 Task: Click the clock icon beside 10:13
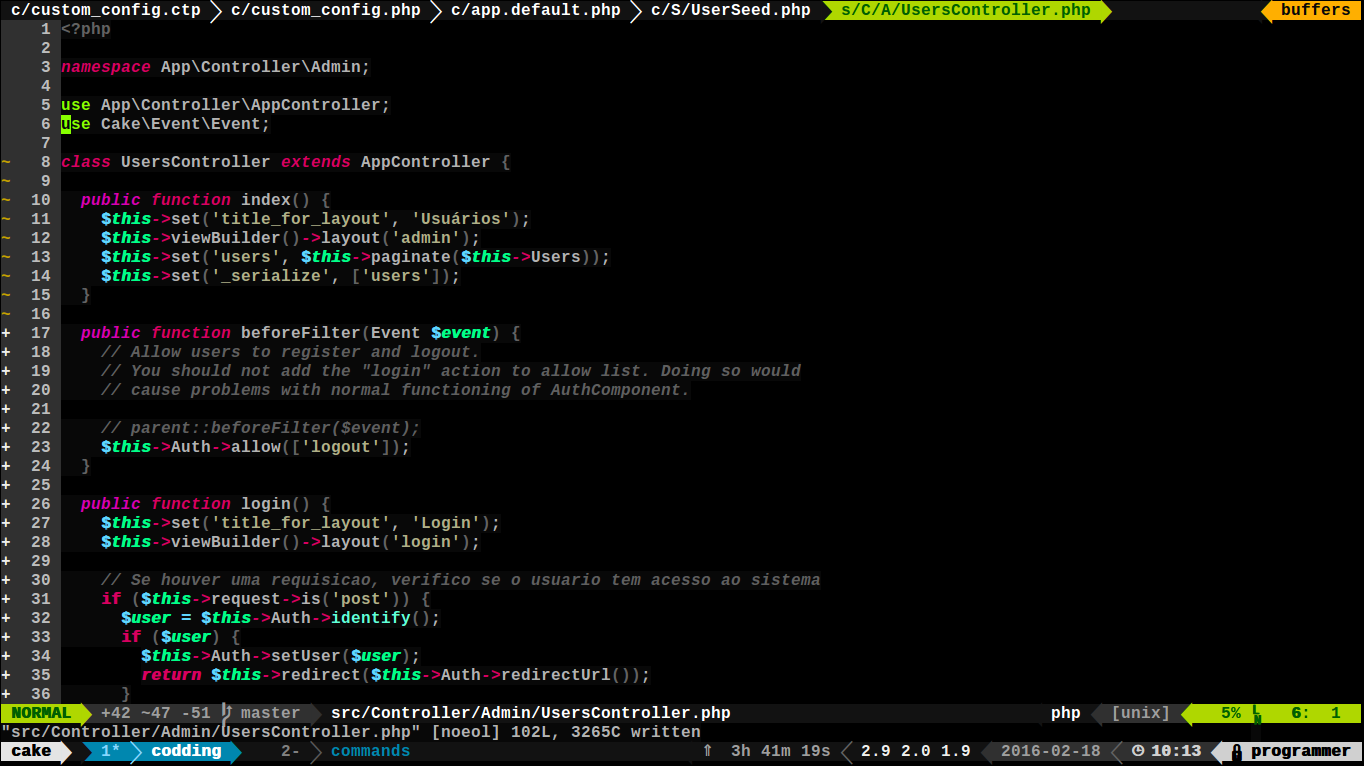[1137, 751]
